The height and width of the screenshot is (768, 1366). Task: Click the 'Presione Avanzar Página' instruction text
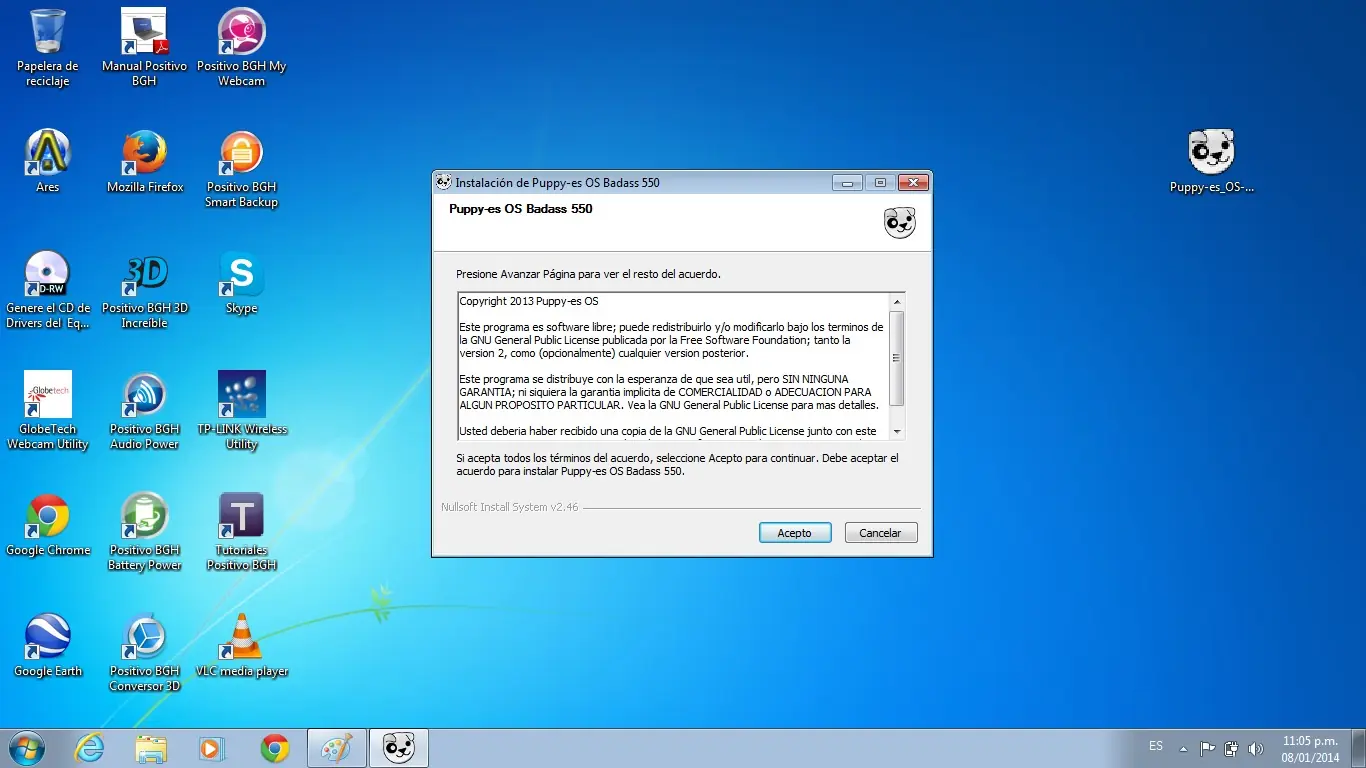coord(588,273)
